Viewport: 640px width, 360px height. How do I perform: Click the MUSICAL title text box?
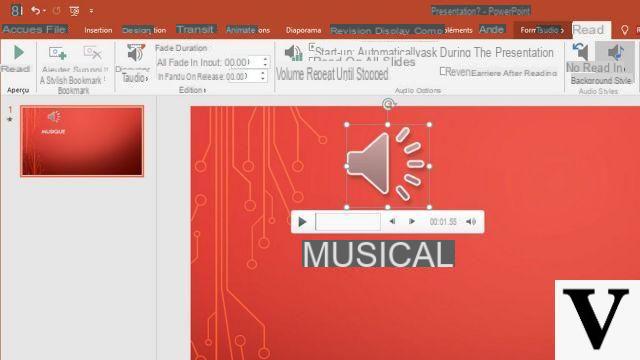pos(378,254)
